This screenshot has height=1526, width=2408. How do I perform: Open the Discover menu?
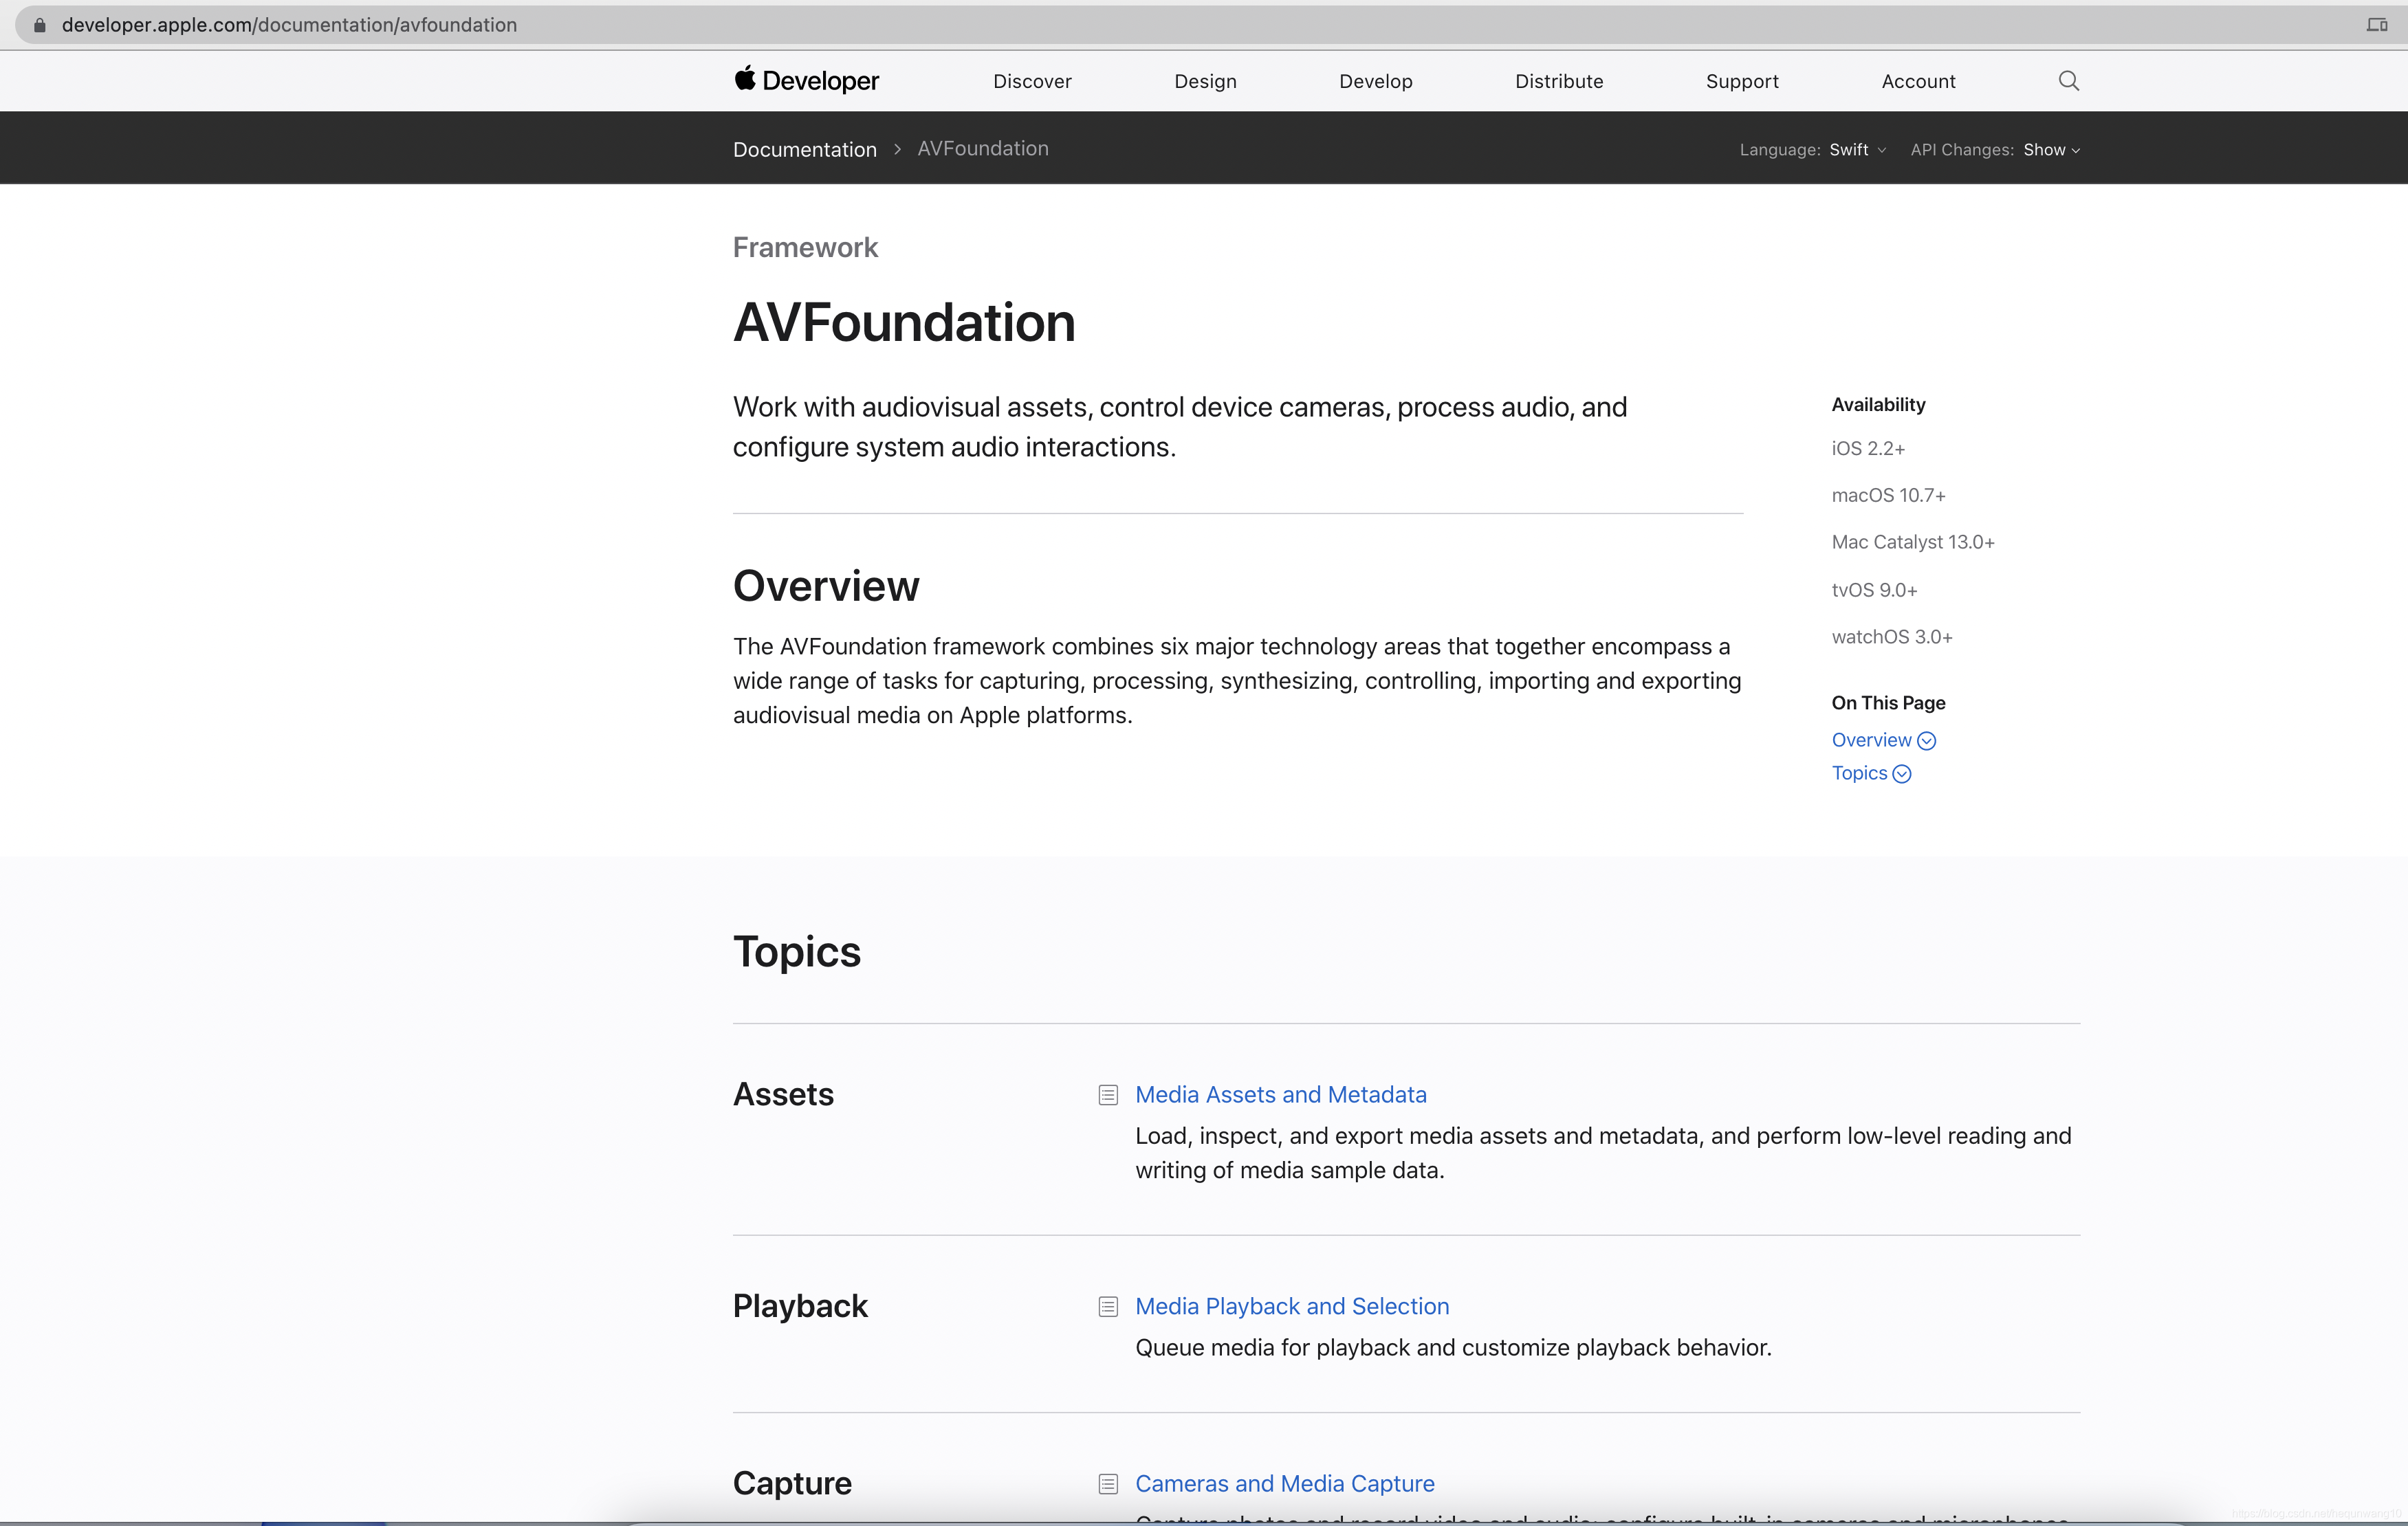1032,81
